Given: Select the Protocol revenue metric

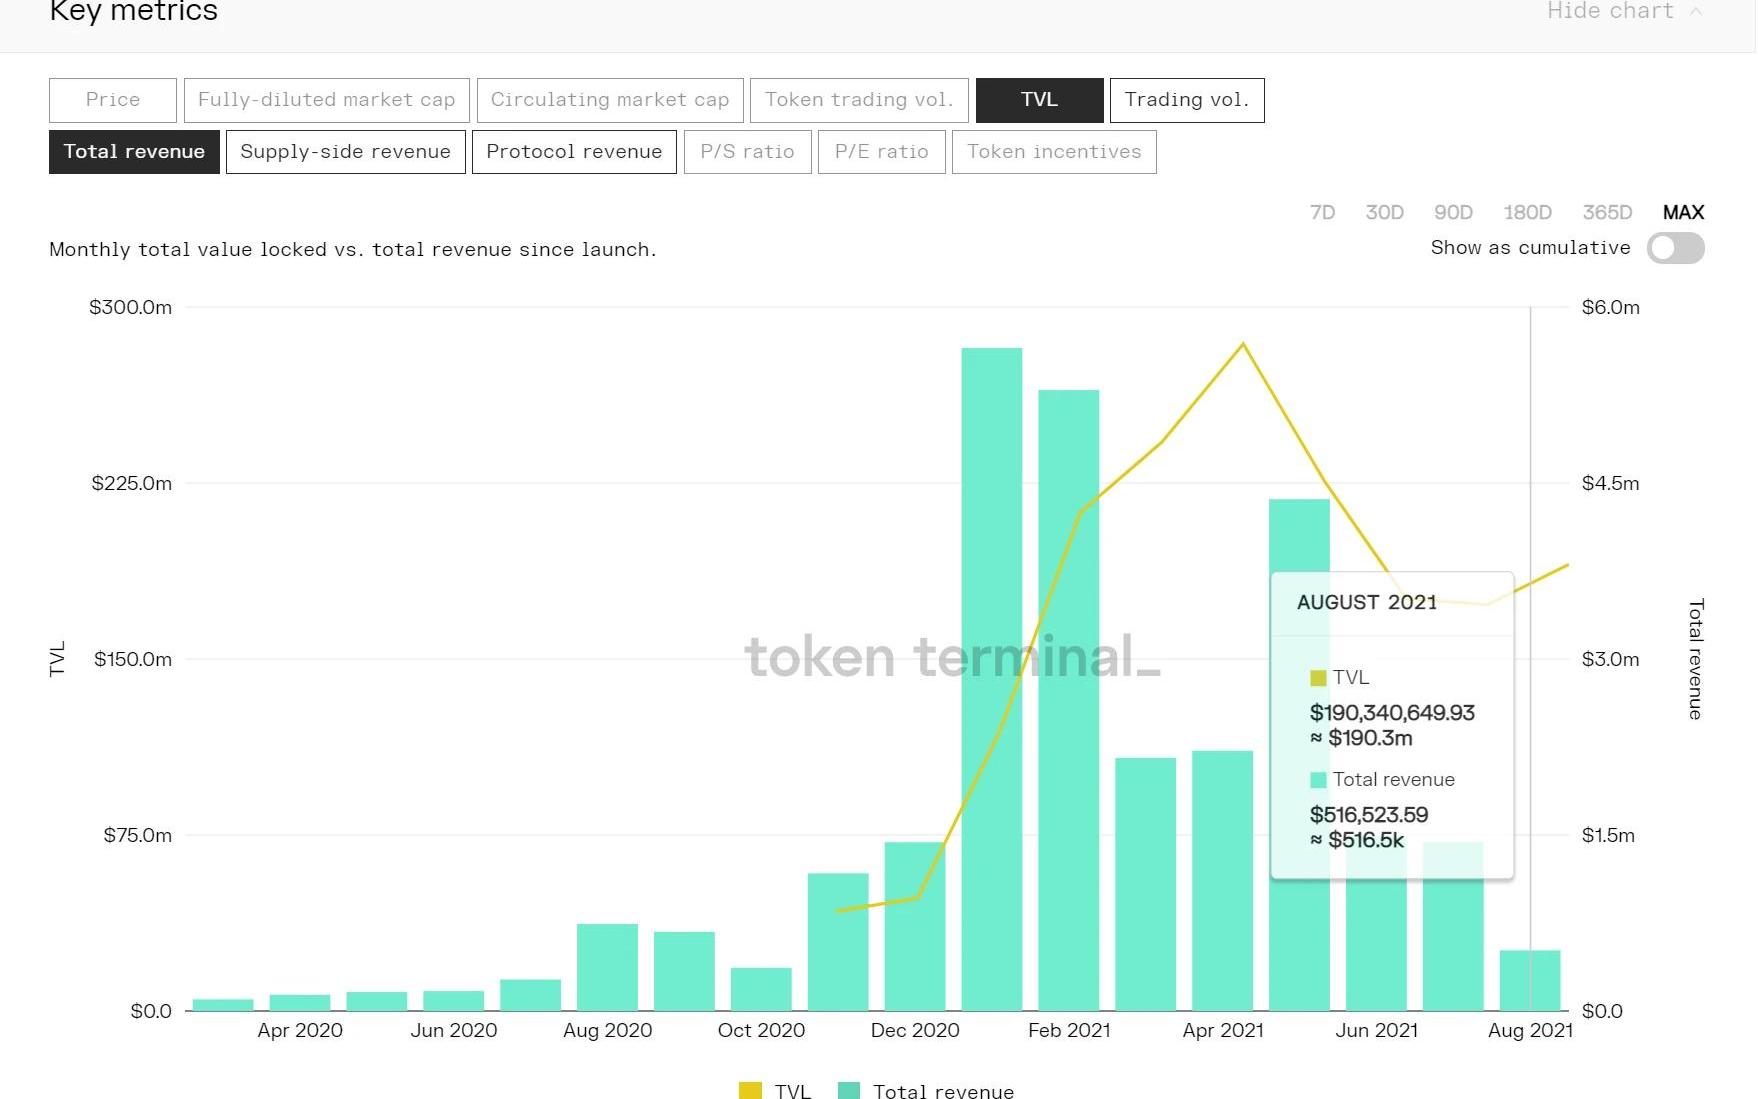Looking at the screenshot, I should tap(574, 152).
